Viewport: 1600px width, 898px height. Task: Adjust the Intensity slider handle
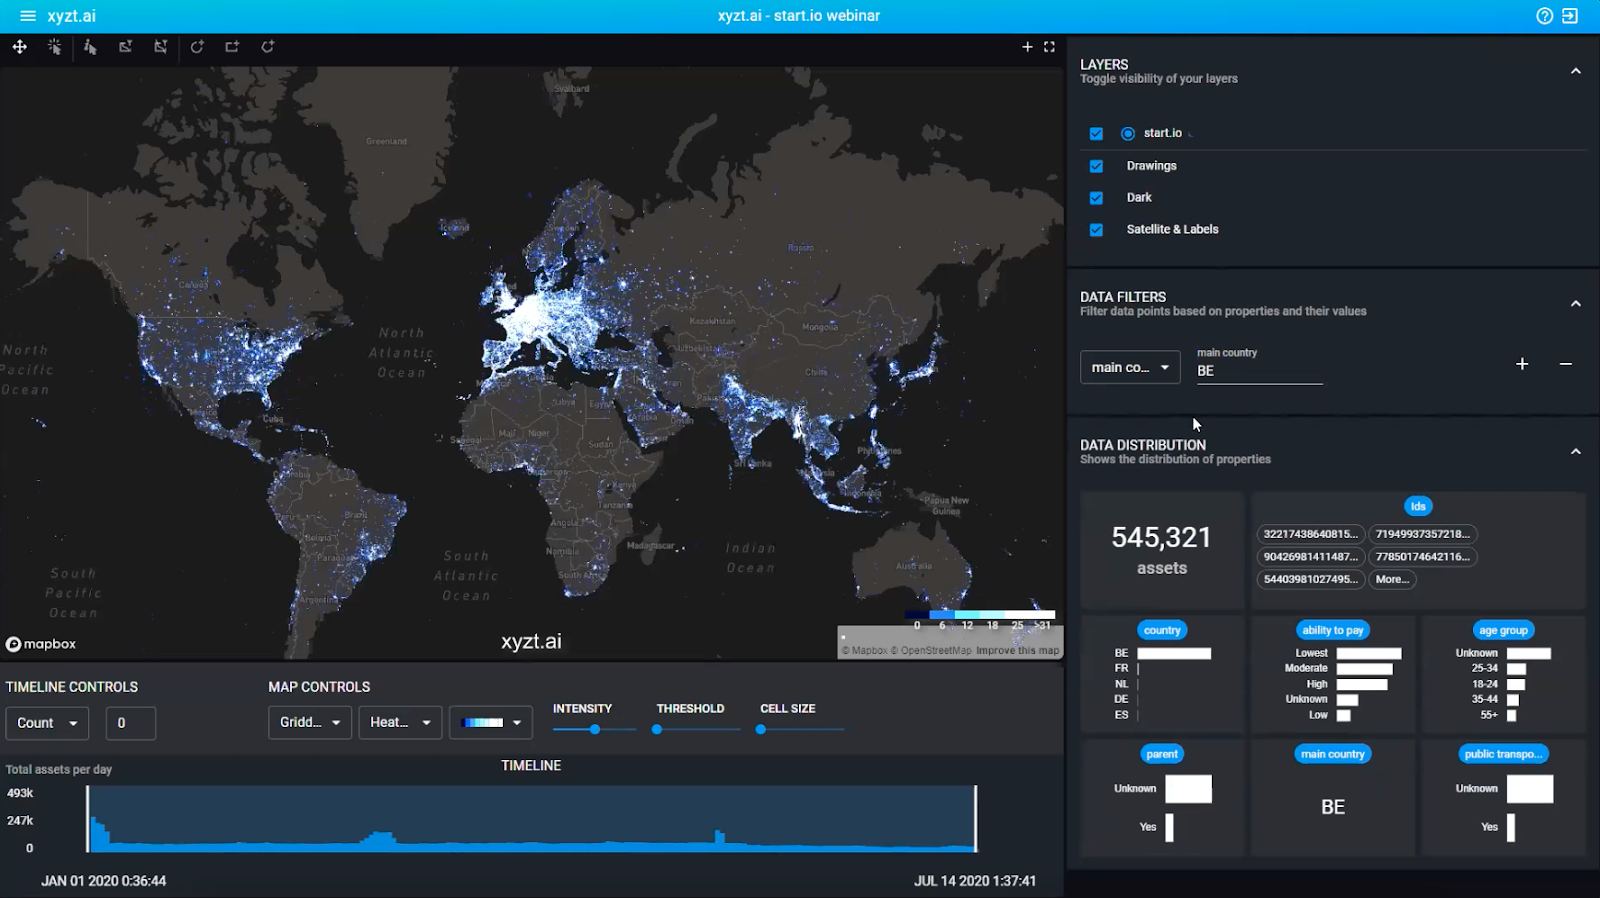click(595, 730)
